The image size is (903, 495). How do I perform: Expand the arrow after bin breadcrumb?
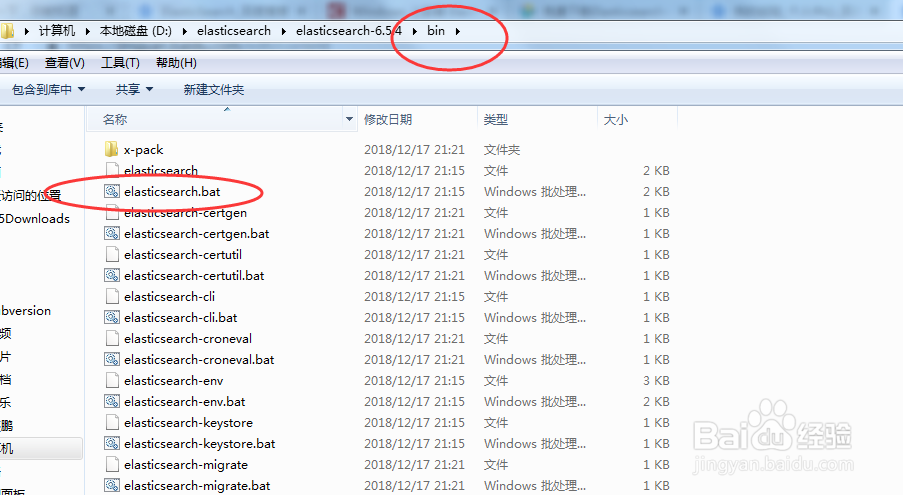pos(457,31)
